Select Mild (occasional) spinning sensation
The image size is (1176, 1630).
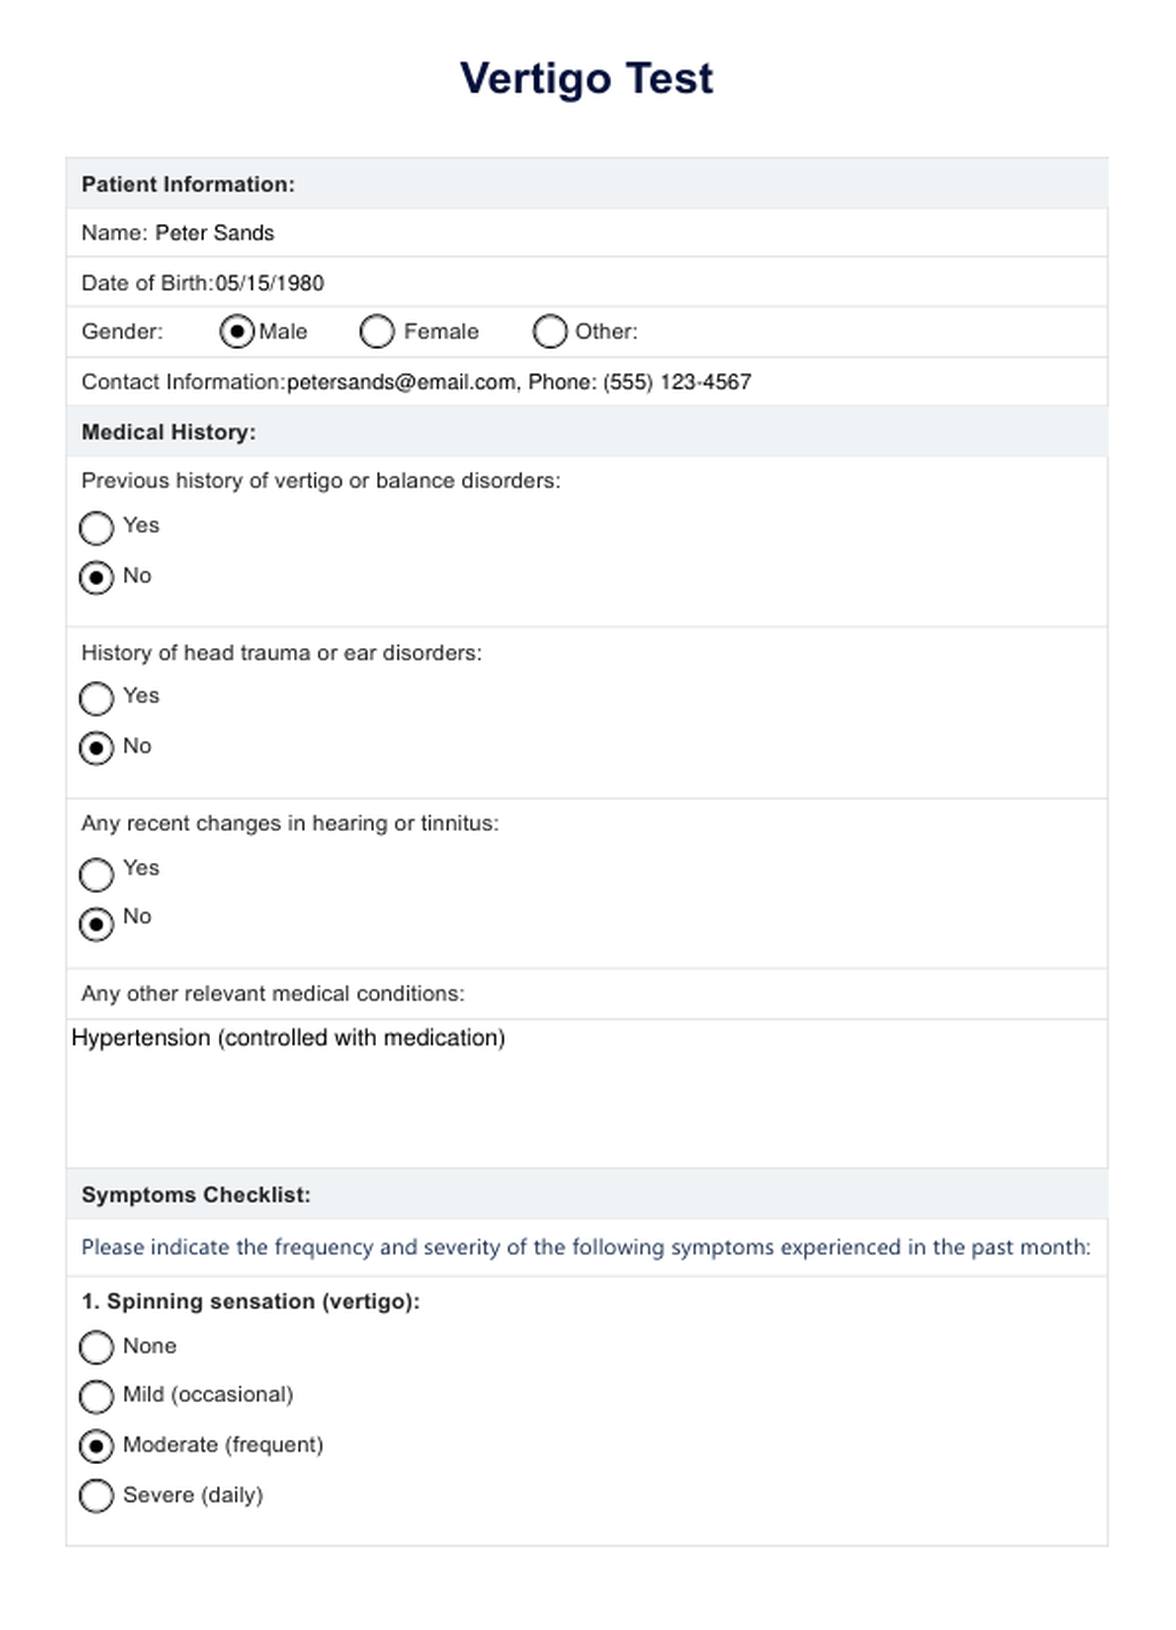coord(96,1397)
